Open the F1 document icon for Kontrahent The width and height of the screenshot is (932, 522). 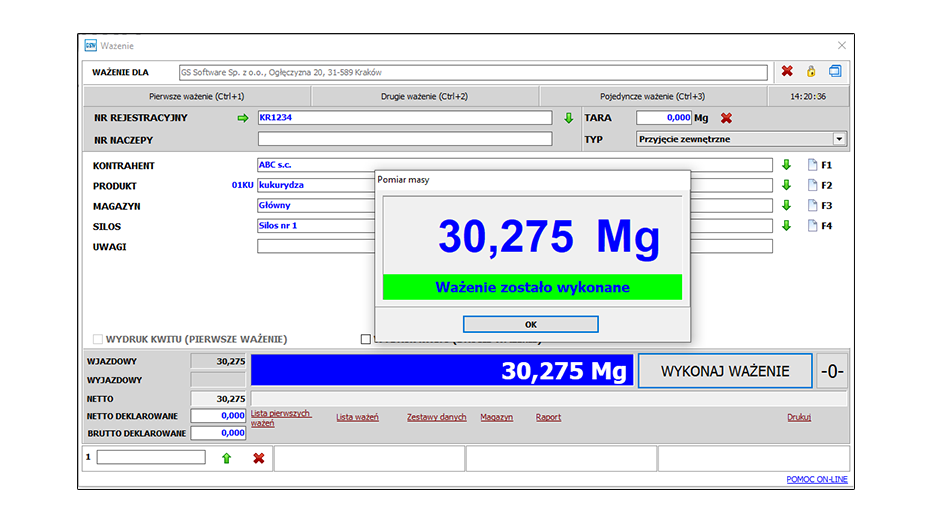coord(813,165)
